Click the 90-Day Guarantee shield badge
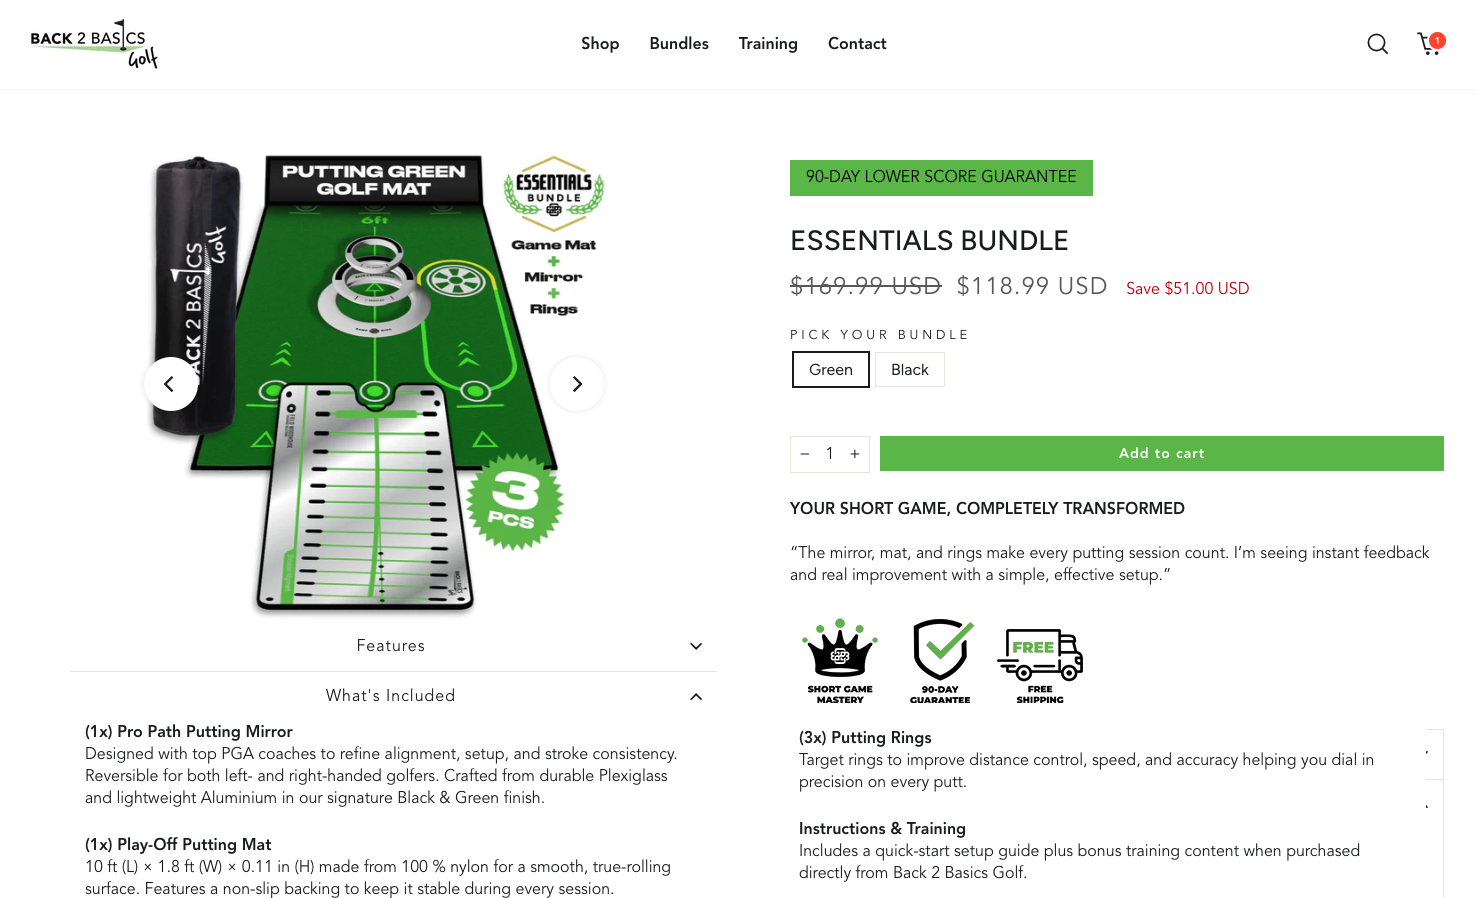This screenshot has height=898, width=1478. coord(940,661)
